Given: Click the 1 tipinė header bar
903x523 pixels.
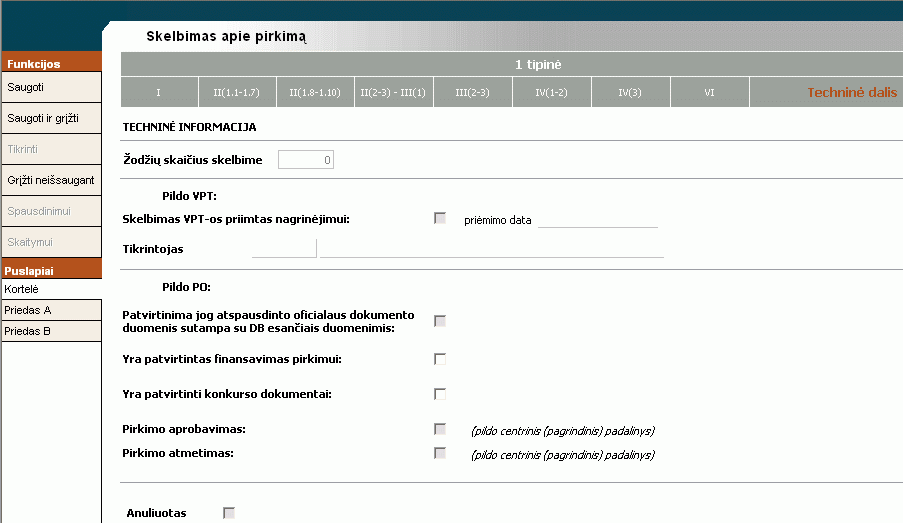Looking at the screenshot, I should [x=512, y=65].
